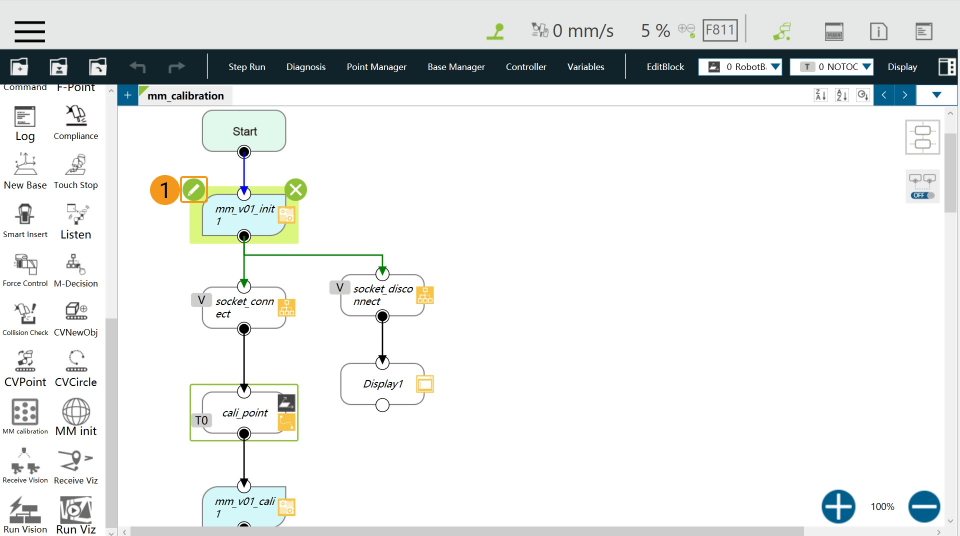Screen dimensions: 960x536
Task: Open the Variables panel
Action: tap(585, 67)
